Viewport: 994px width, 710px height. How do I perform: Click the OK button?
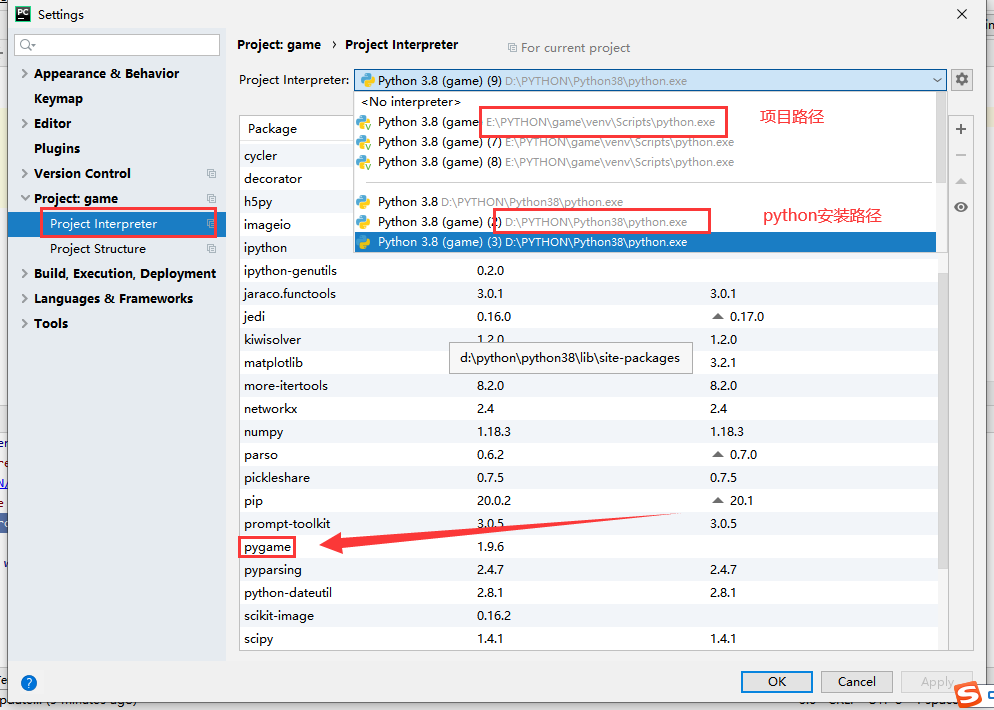point(776,681)
